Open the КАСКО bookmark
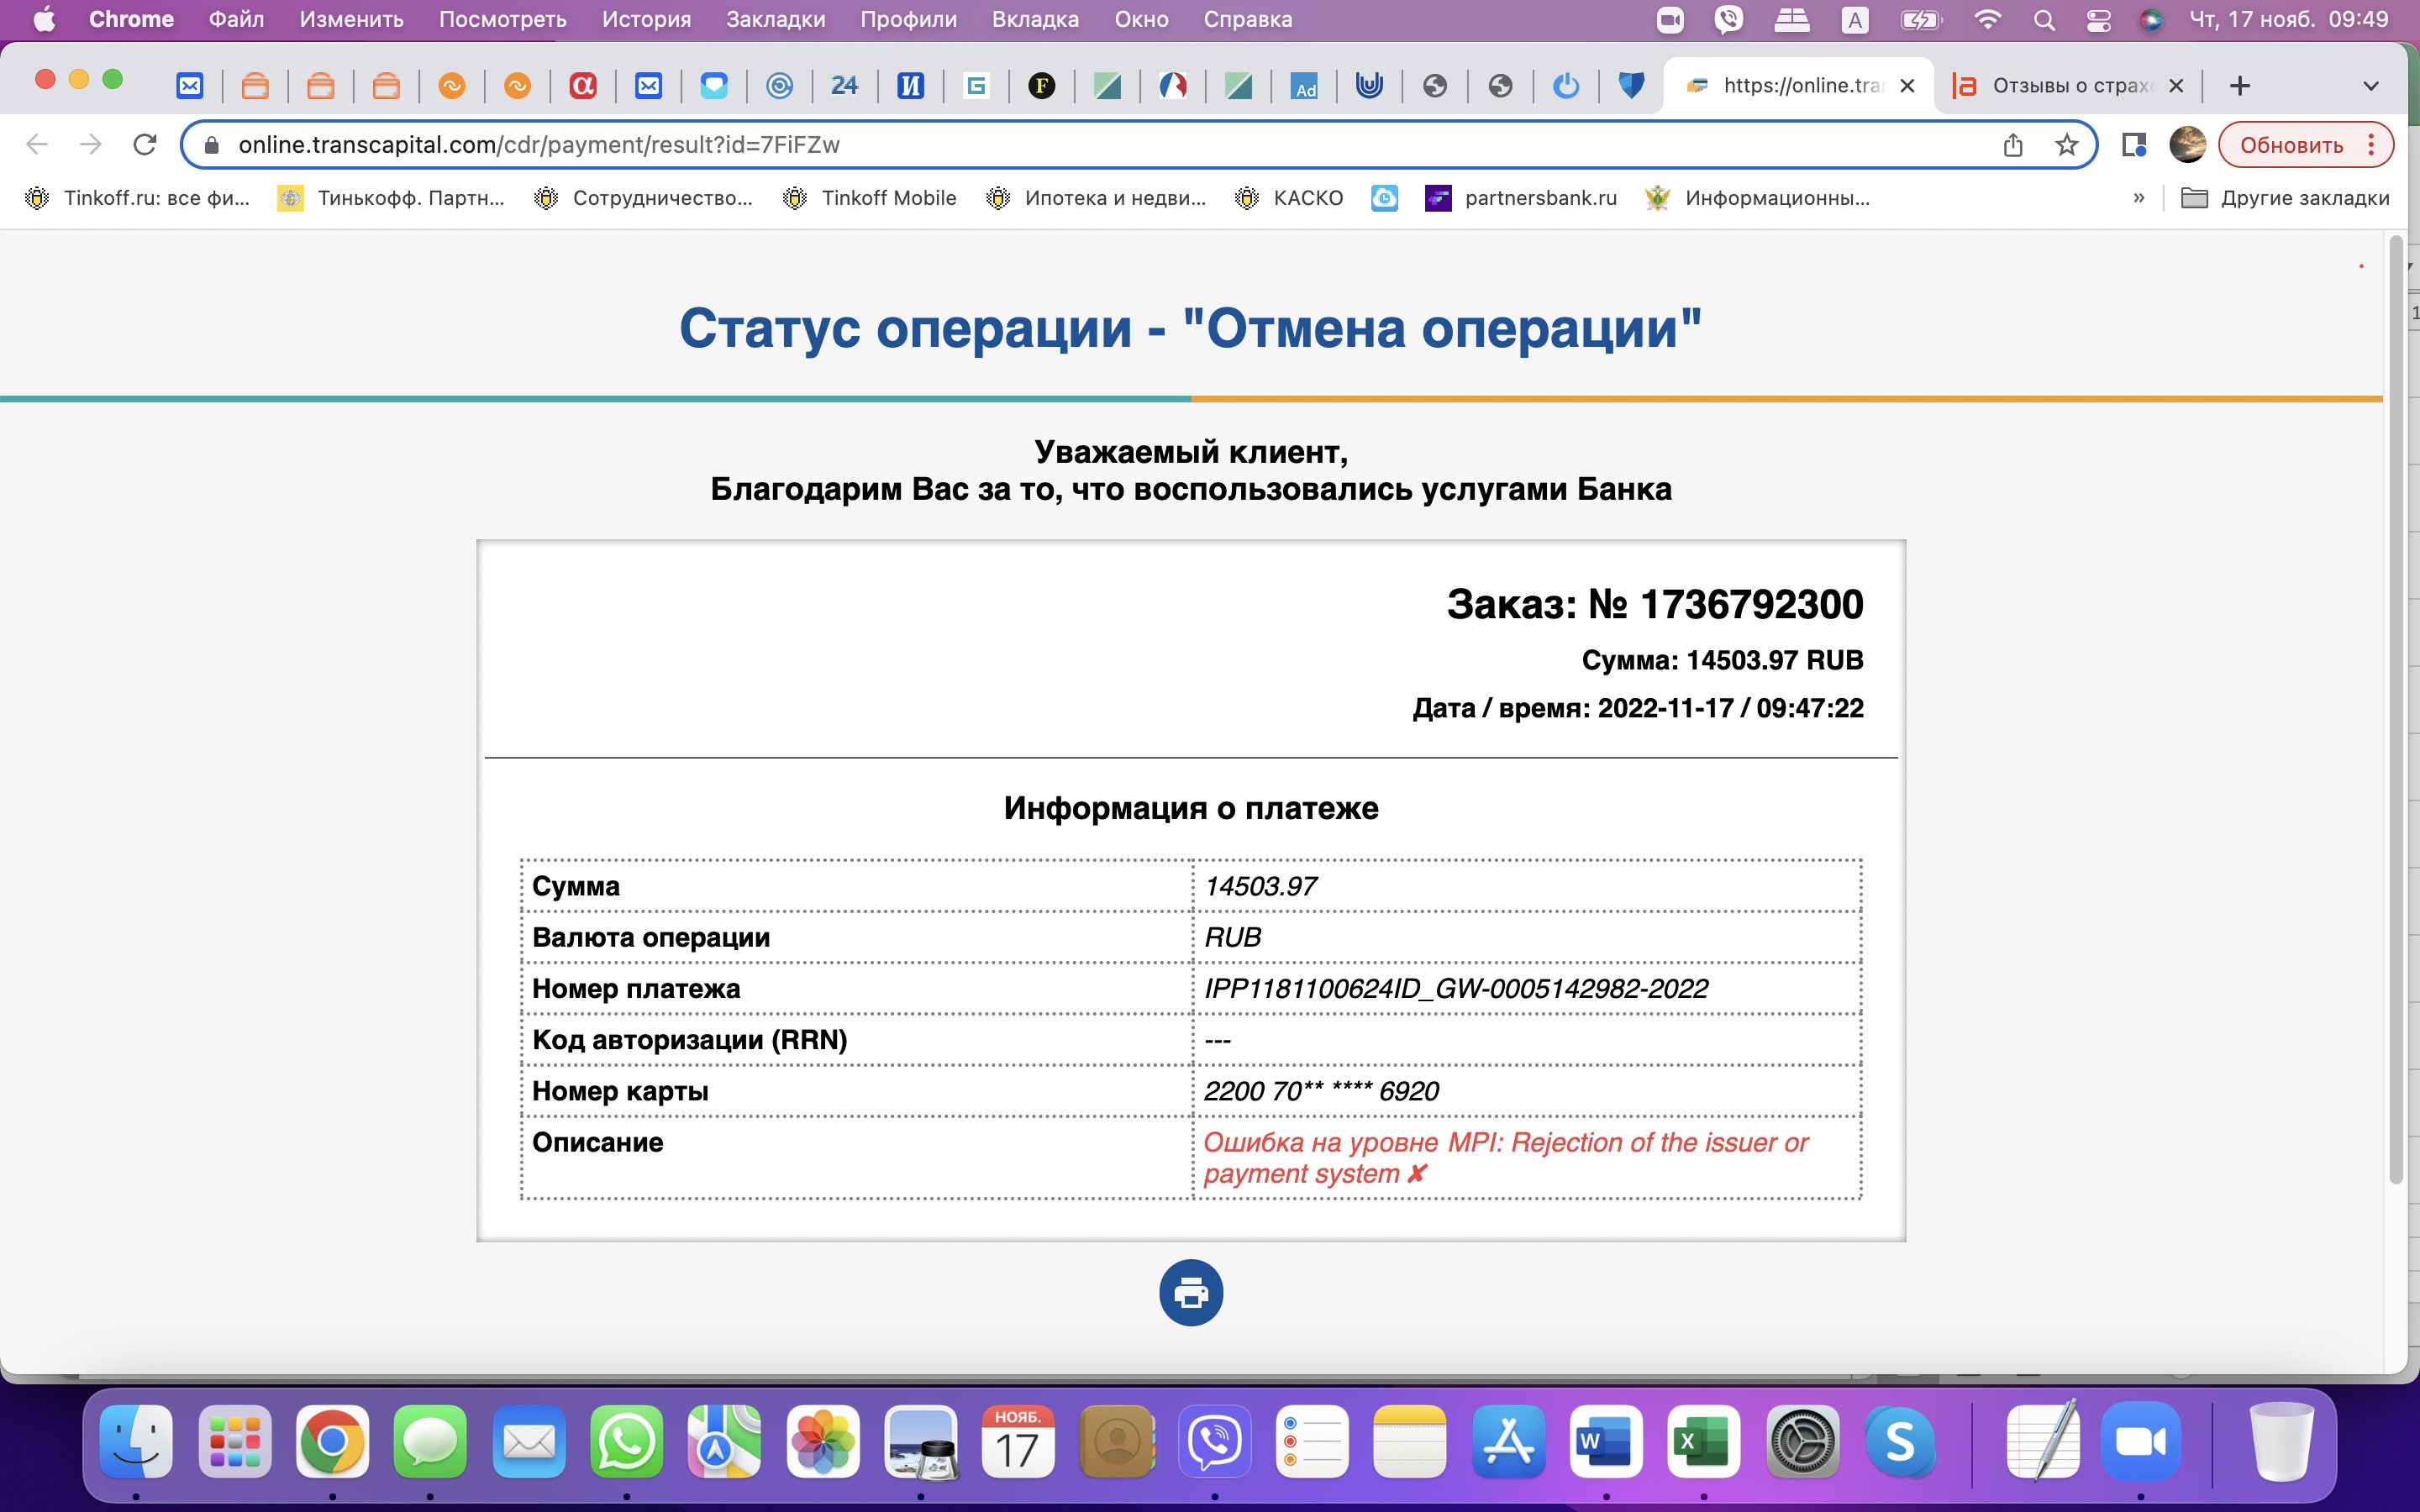Viewport: 2420px width, 1512px height. point(1290,198)
